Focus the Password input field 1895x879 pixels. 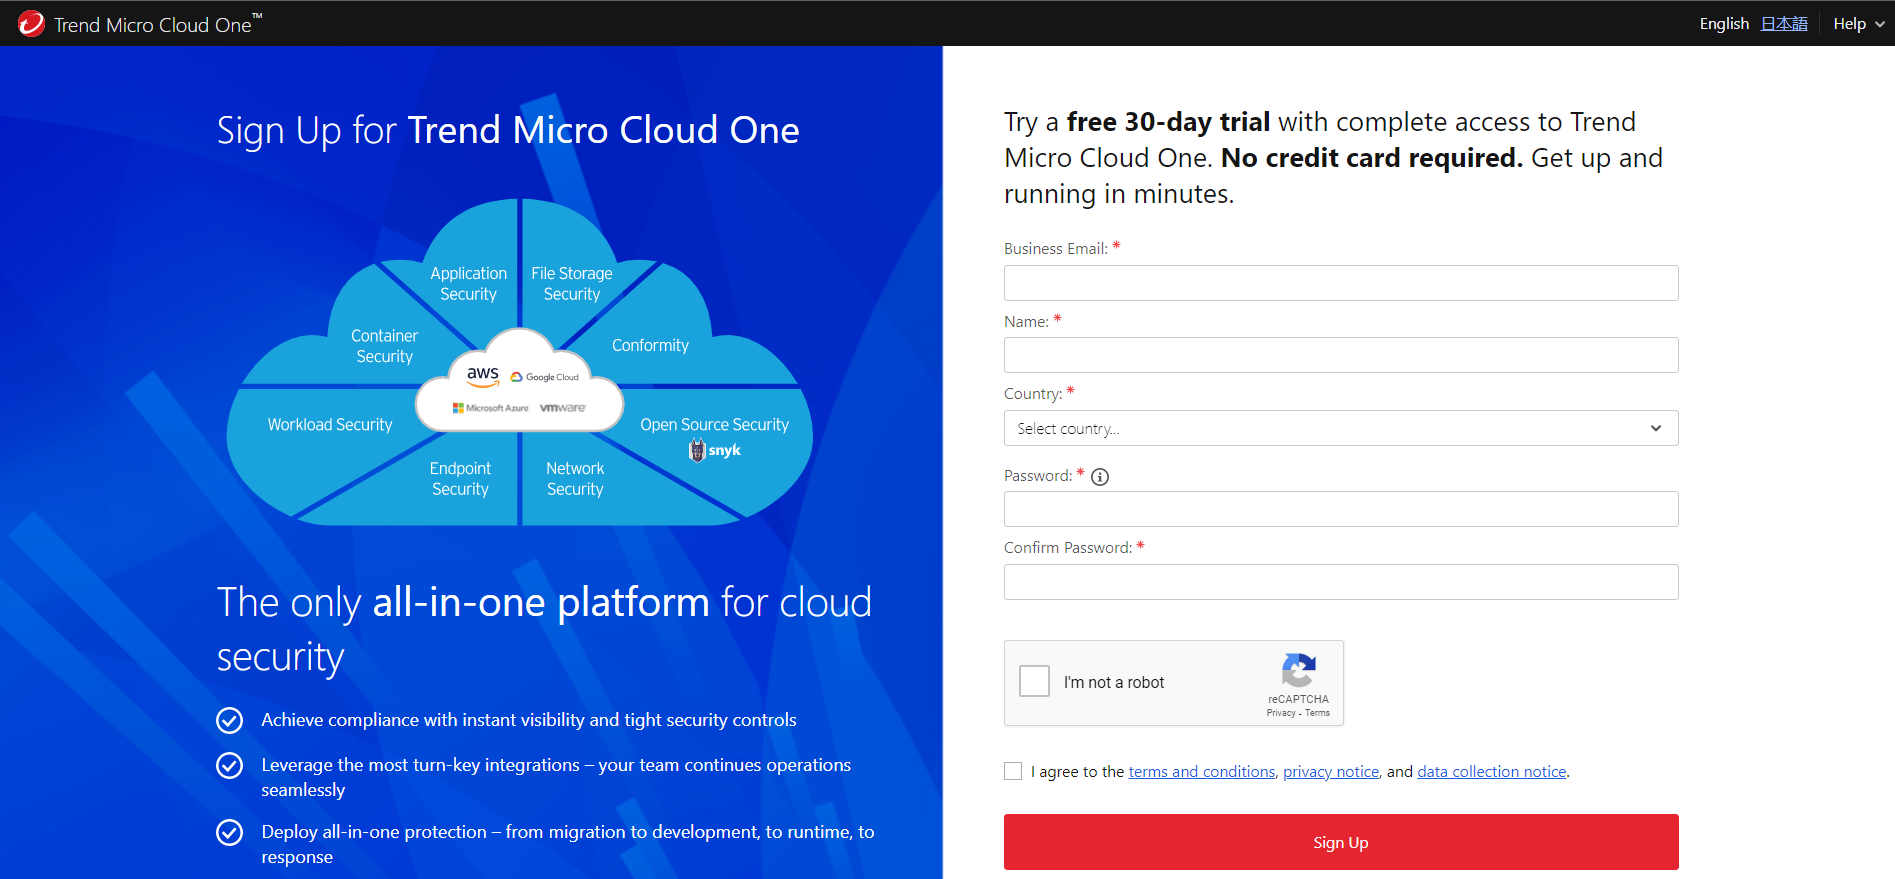(1341, 509)
